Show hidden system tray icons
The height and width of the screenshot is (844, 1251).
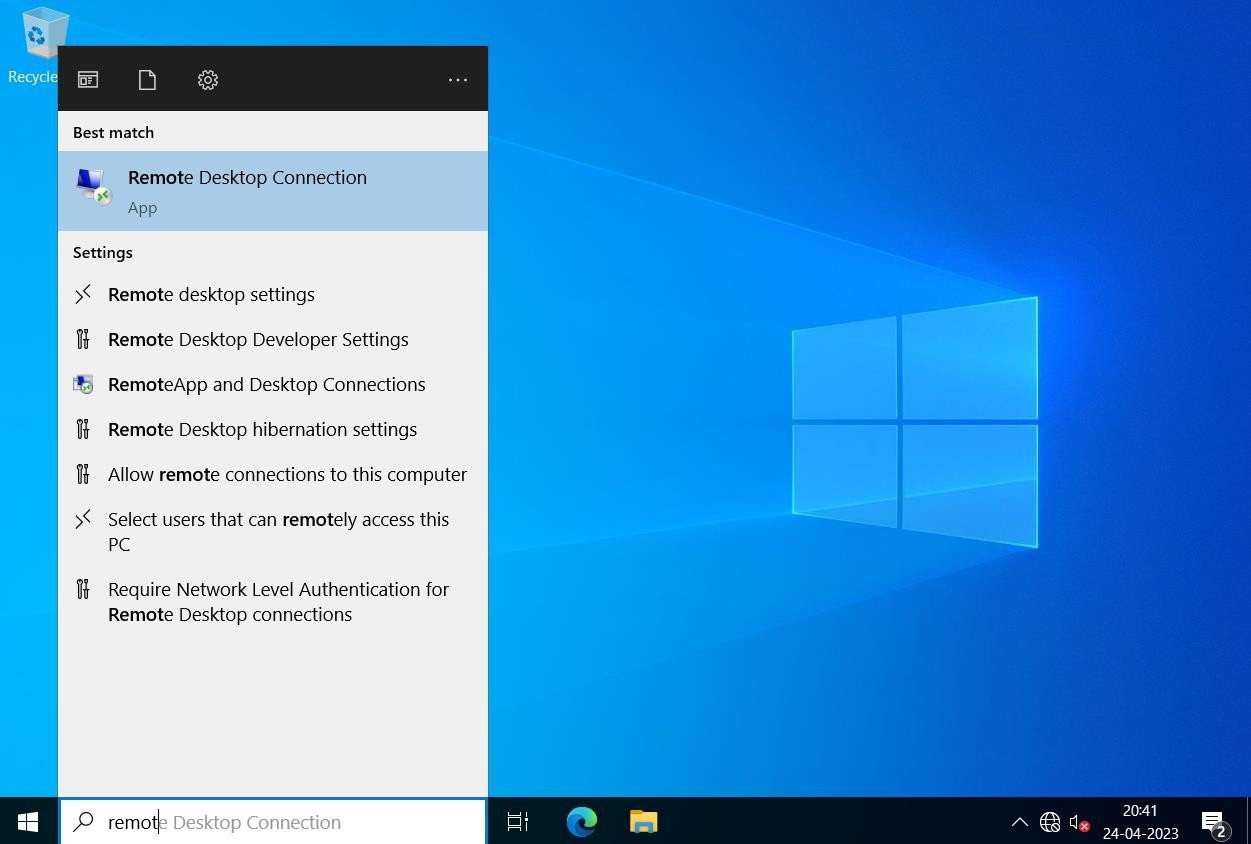[1019, 822]
